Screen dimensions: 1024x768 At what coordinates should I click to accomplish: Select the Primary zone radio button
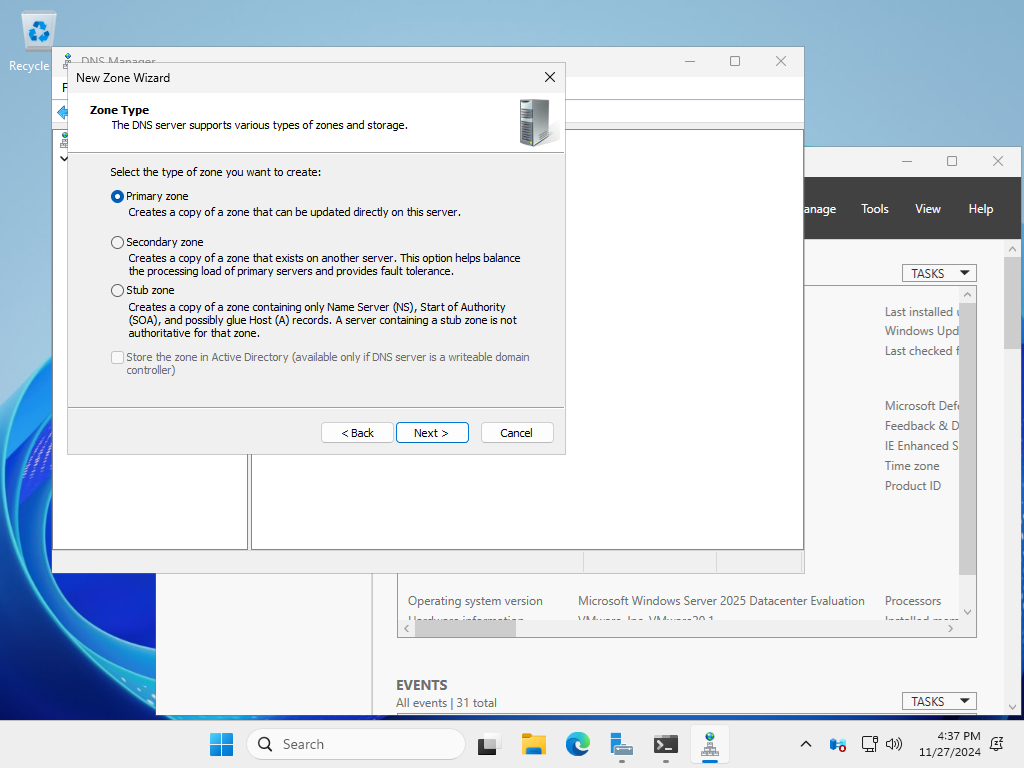(x=118, y=196)
